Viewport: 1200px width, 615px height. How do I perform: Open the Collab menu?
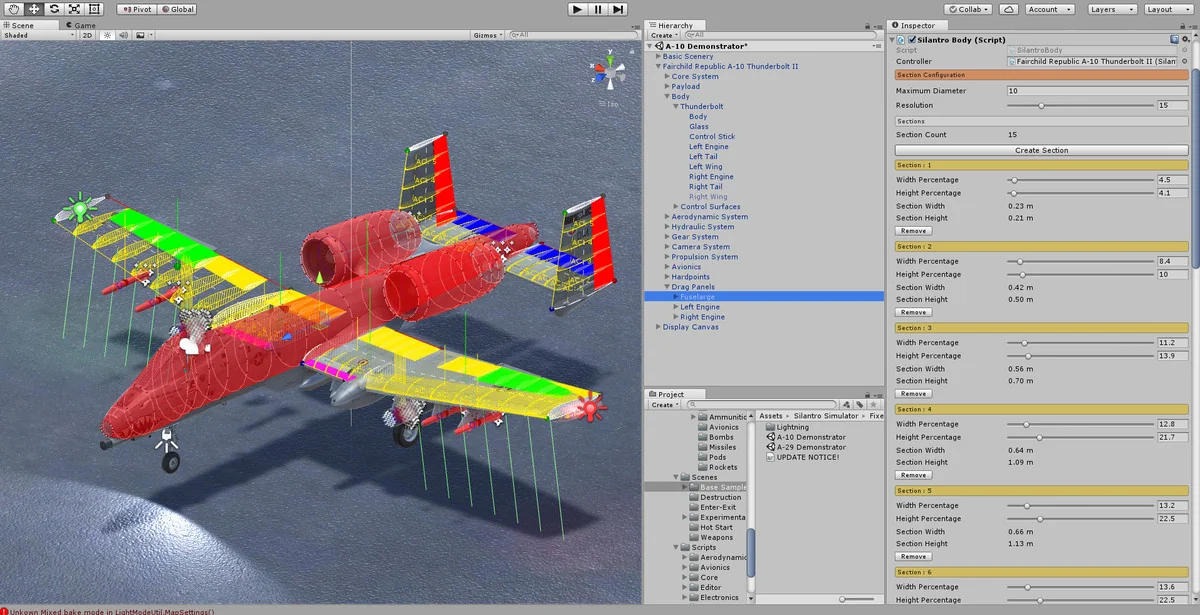[x=967, y=9]
